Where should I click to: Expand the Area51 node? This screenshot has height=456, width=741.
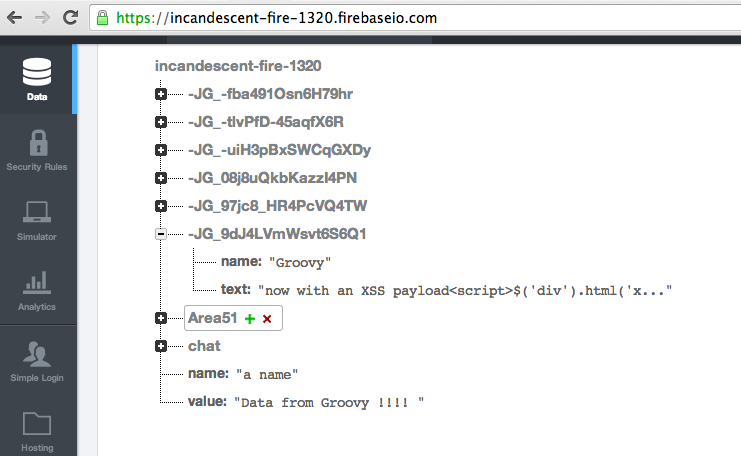(161, 318)
